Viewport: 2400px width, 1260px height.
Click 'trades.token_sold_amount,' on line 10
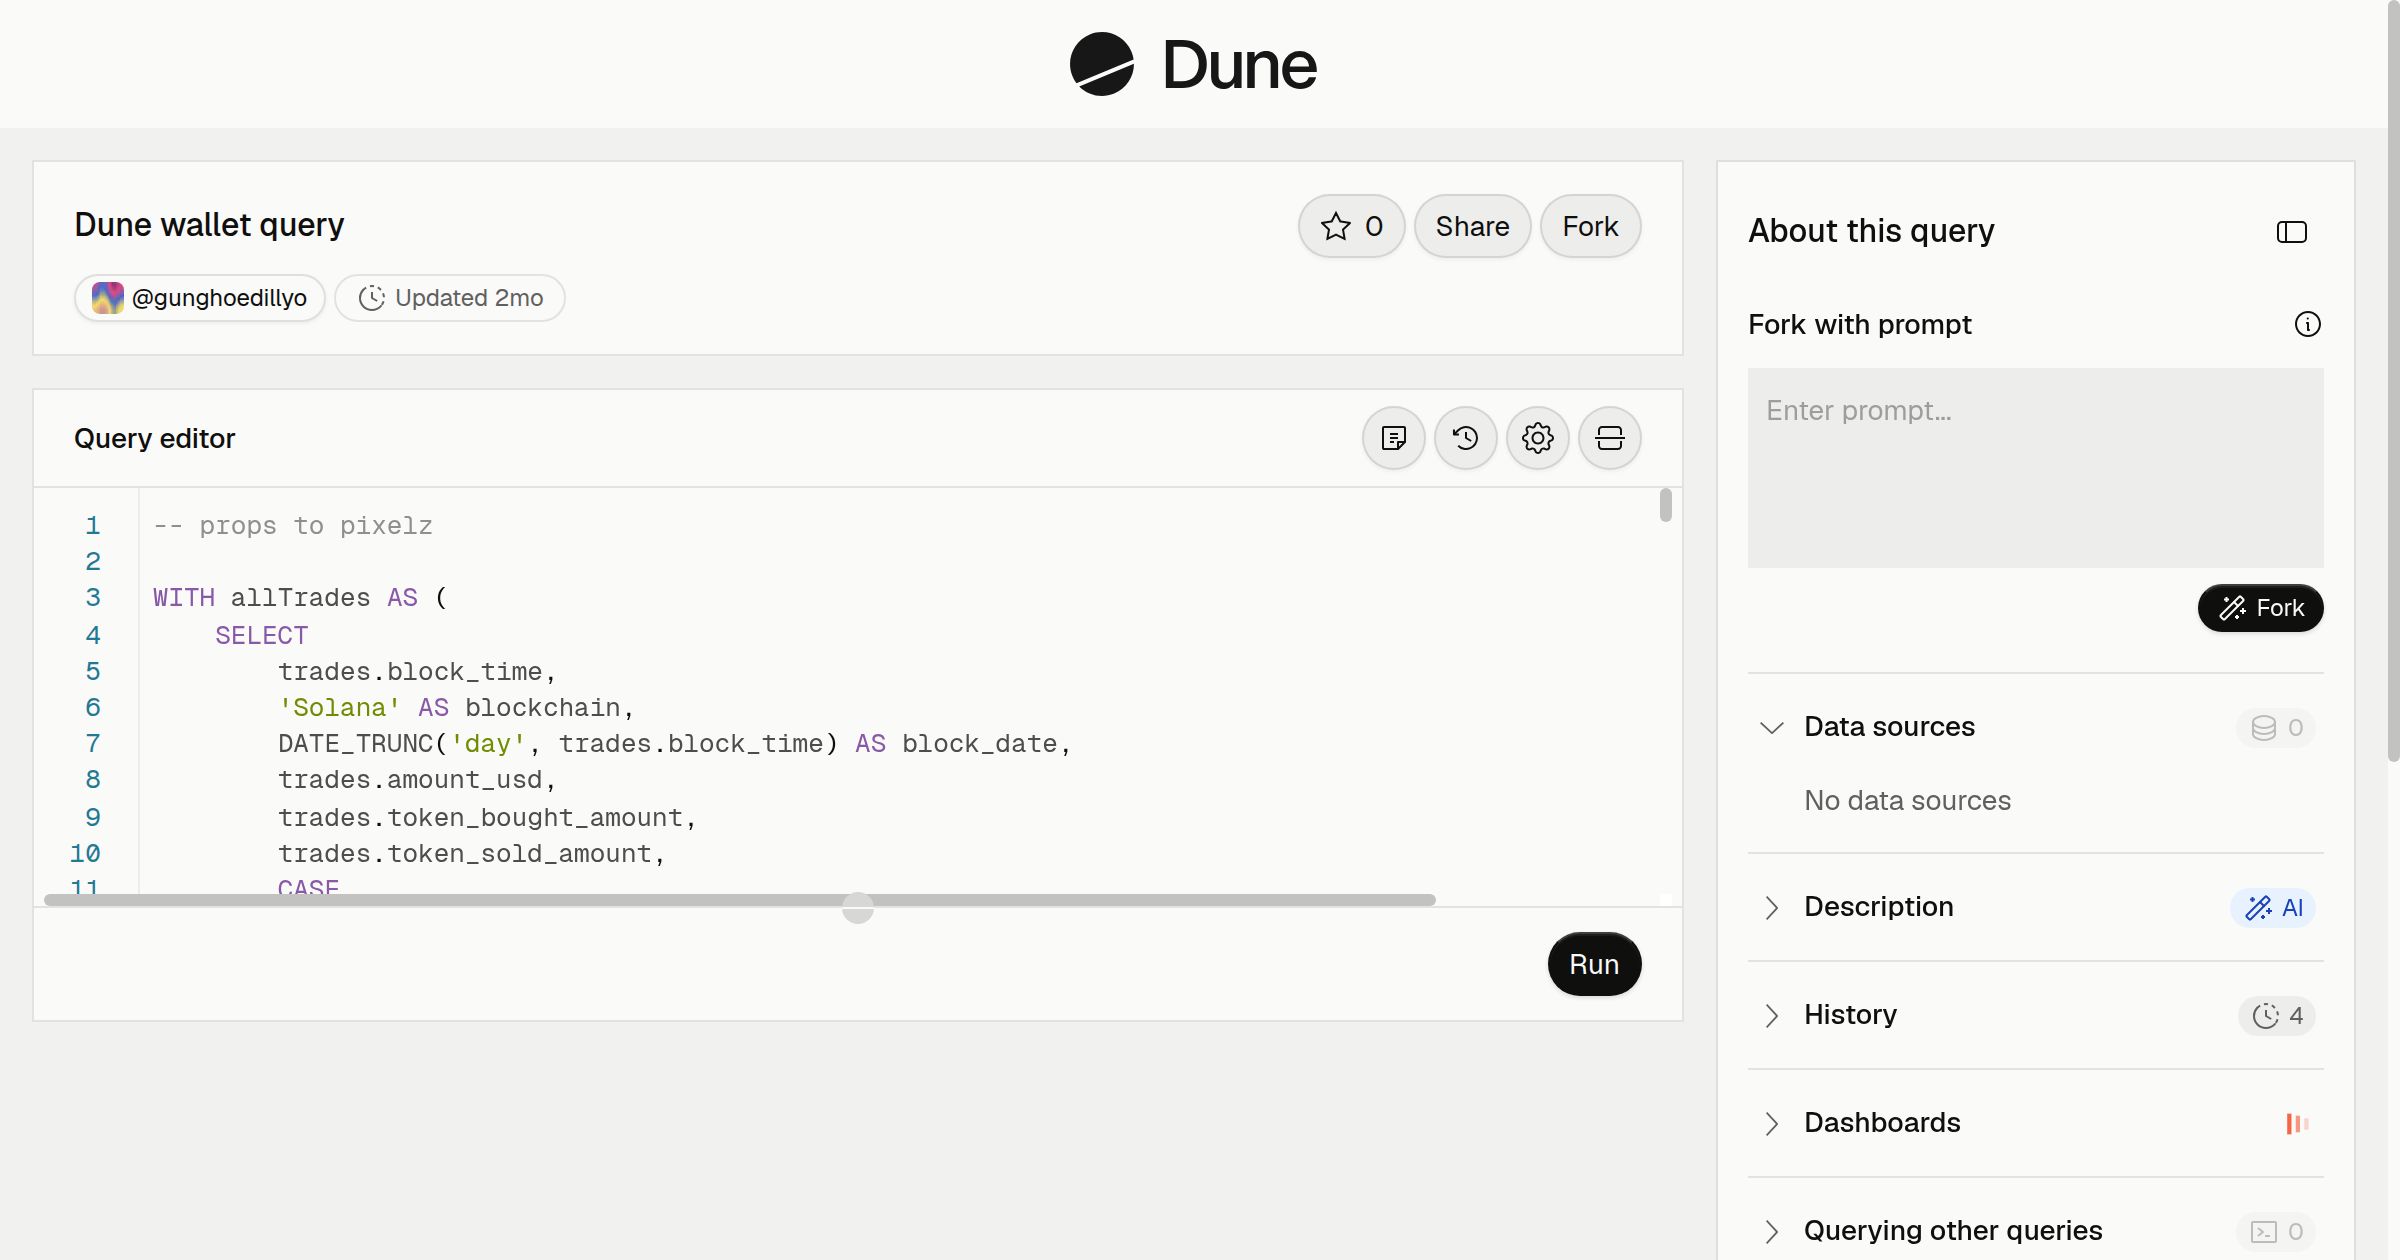click(x=472, y=854)
